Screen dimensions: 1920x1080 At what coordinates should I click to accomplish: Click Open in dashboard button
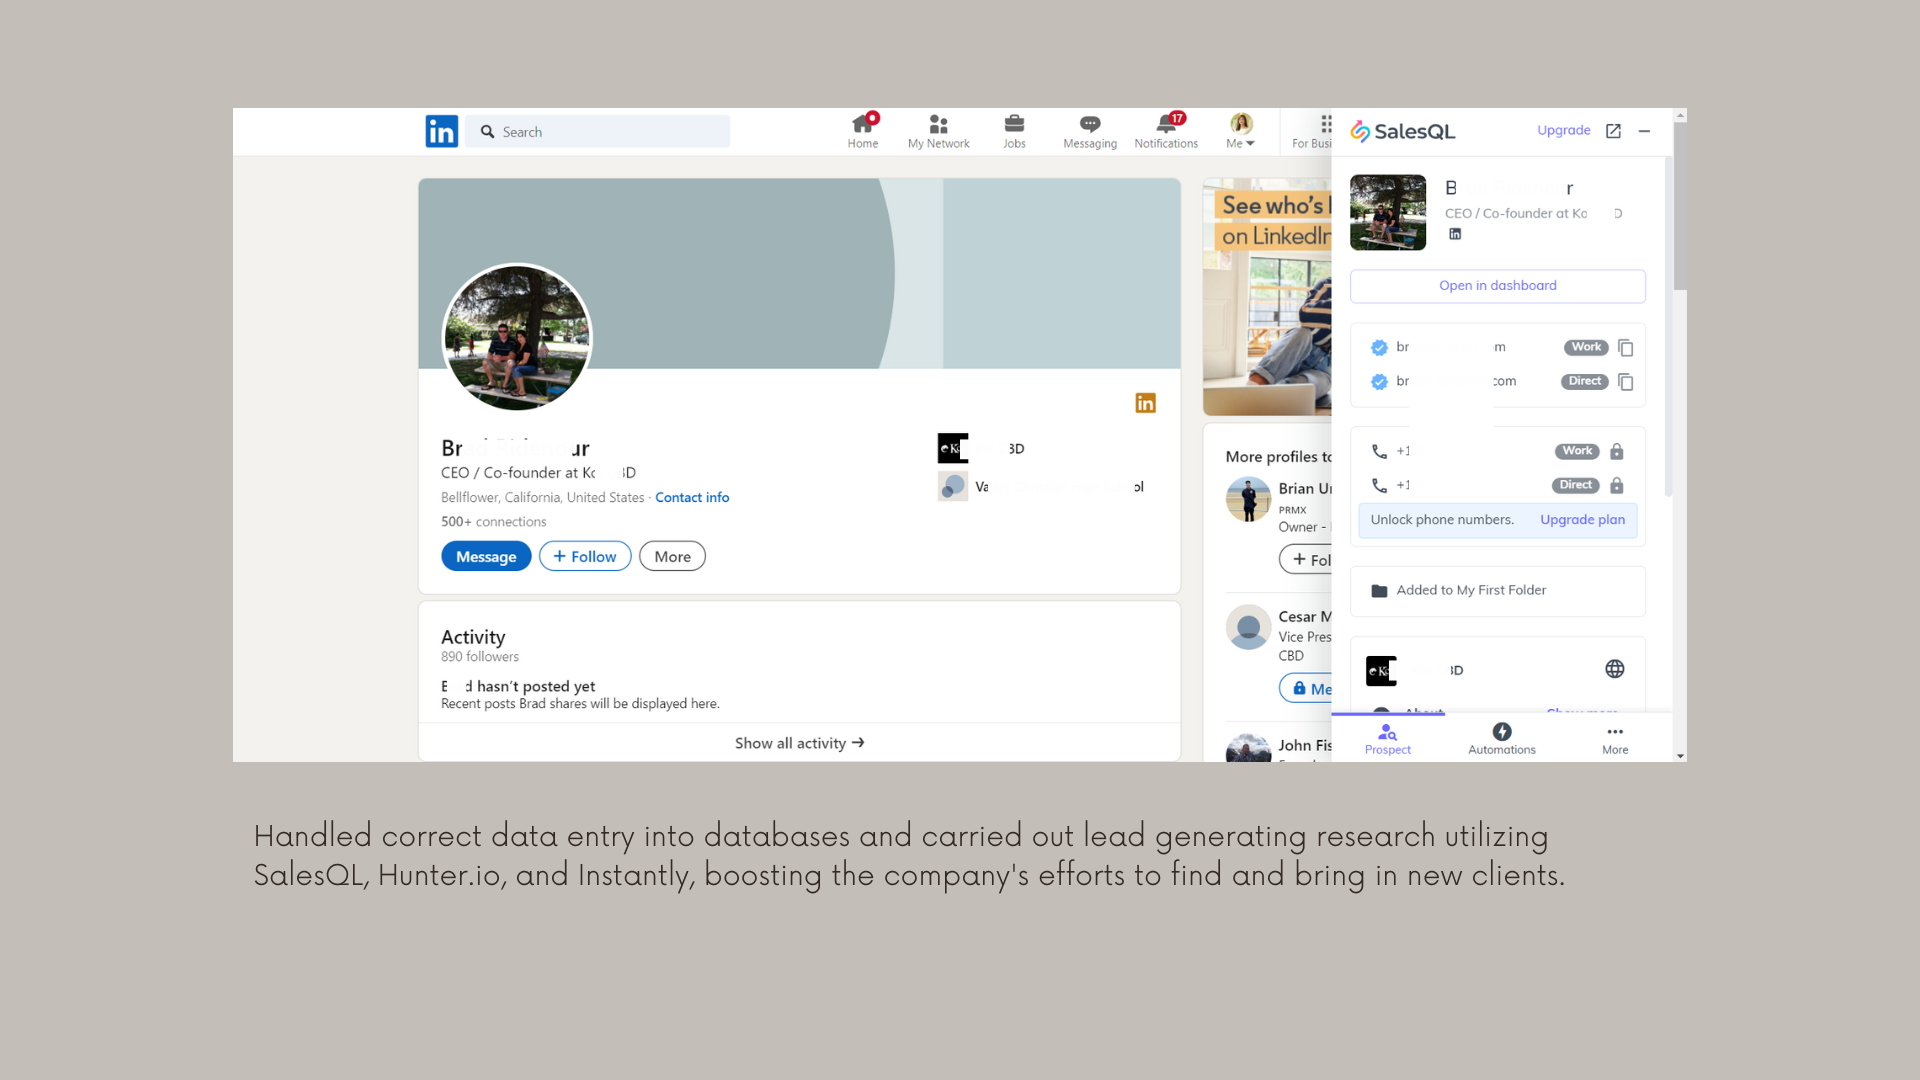tap(1498, 286)
